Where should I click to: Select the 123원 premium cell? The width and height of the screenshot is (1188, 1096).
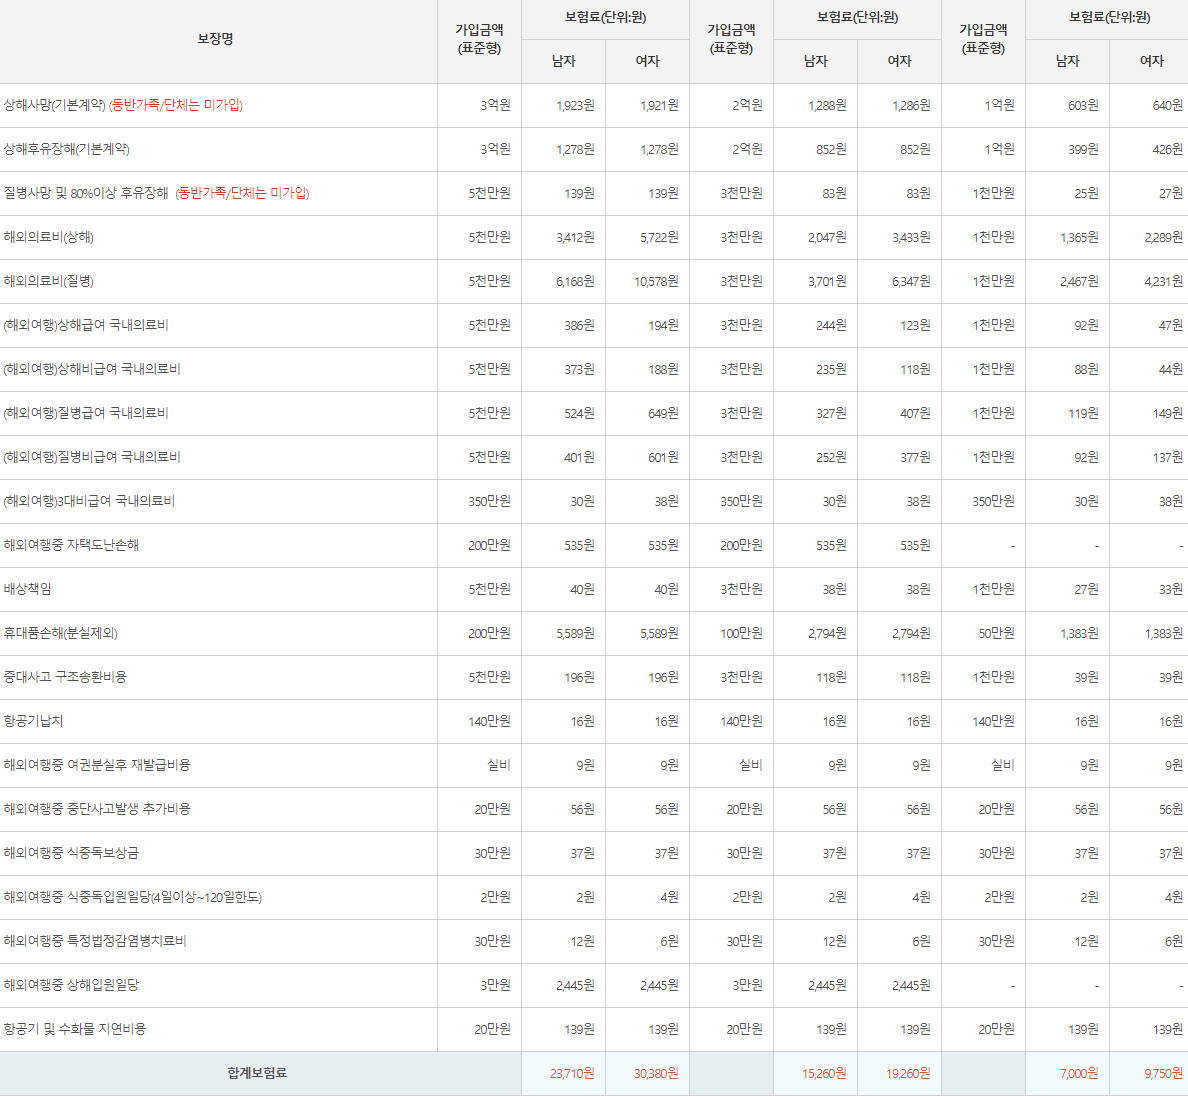(x=915, y=325)
